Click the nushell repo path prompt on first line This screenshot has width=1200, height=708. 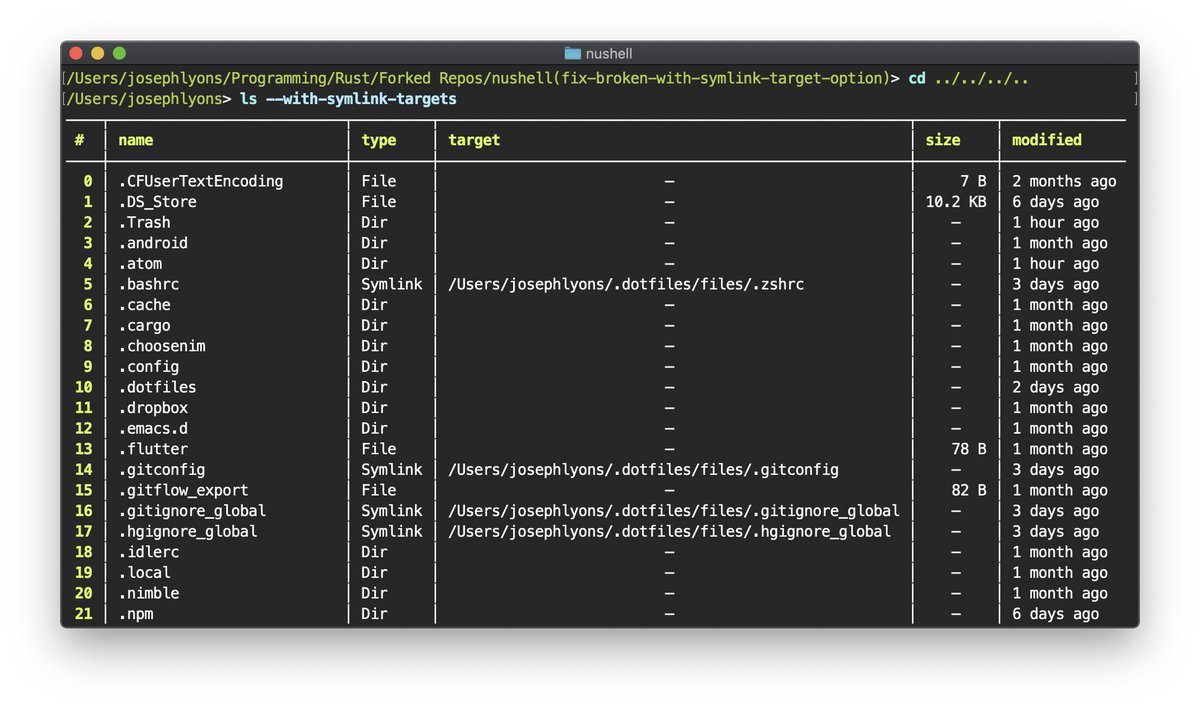481,78
